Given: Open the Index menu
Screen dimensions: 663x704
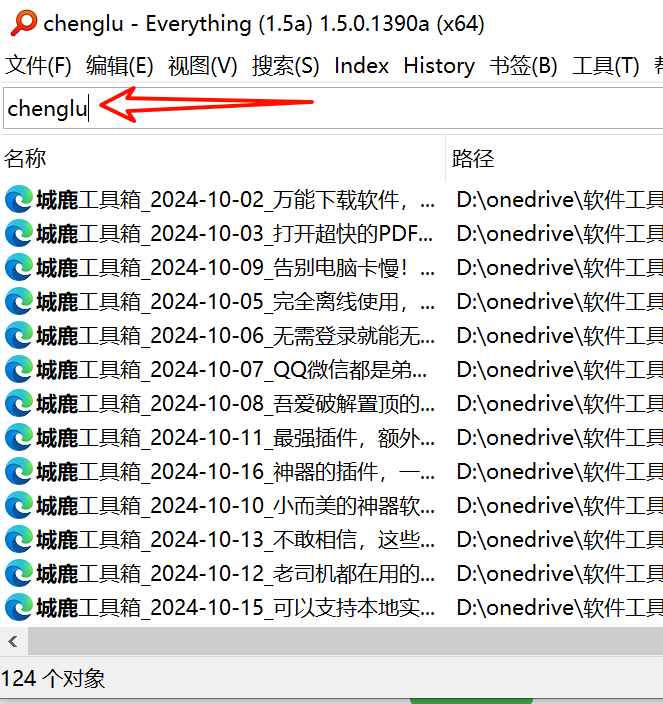Looking at the screenshot, I should [361, 66].
